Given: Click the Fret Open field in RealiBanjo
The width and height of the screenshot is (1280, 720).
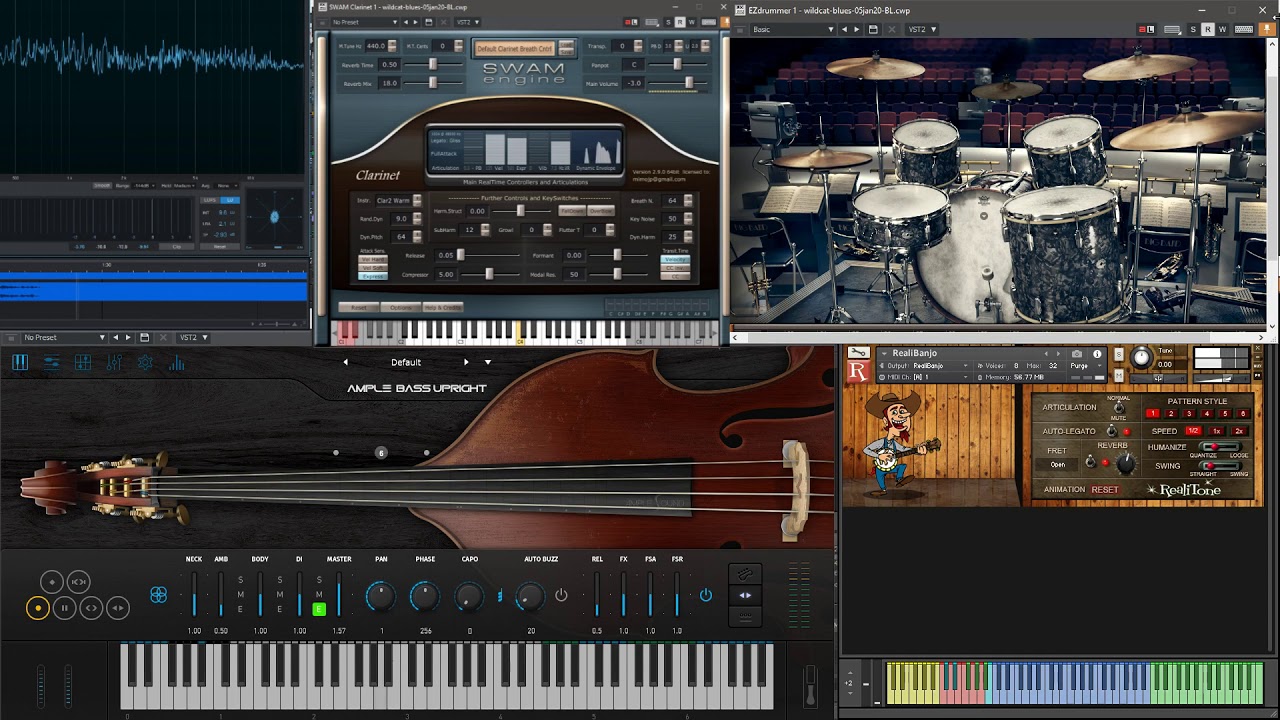Looking at the screenshot, I should click(1057, 465).
